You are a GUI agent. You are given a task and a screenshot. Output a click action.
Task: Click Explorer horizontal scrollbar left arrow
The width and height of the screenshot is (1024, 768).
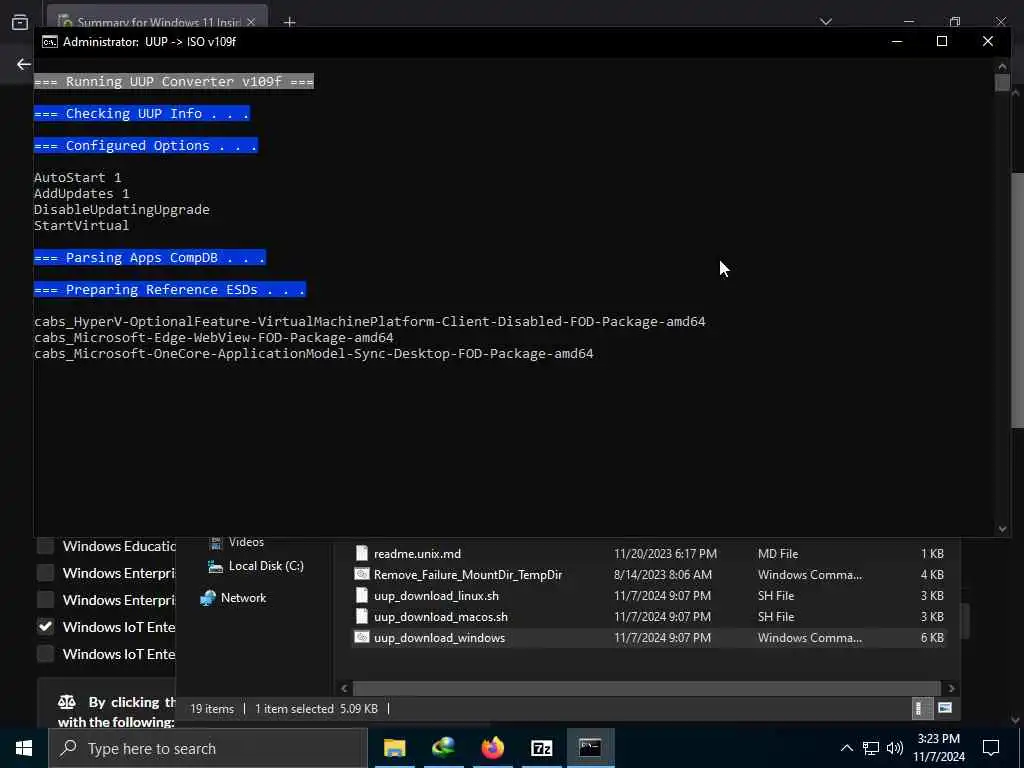345,688
